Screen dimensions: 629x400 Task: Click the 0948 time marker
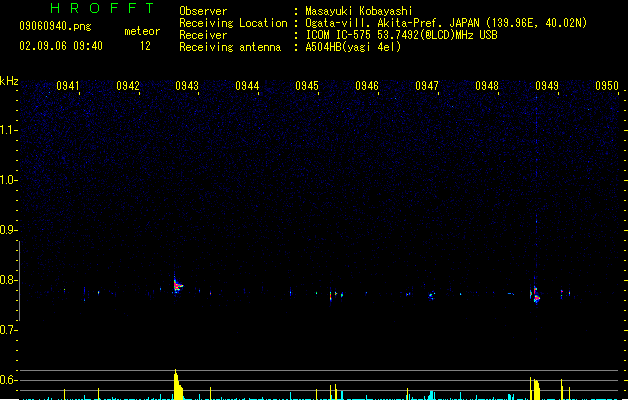487,86
